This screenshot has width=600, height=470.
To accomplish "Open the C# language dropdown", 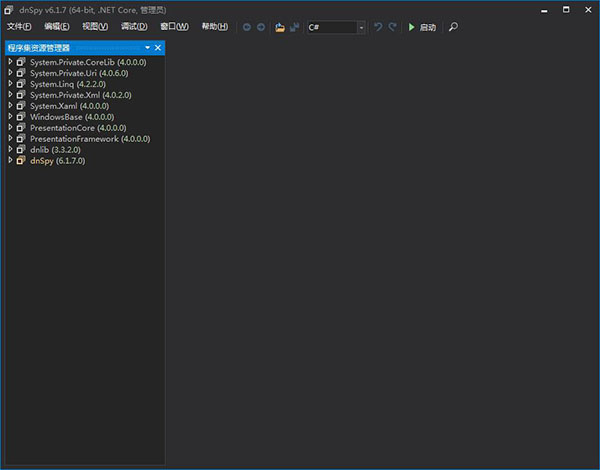I will [361, 27].
